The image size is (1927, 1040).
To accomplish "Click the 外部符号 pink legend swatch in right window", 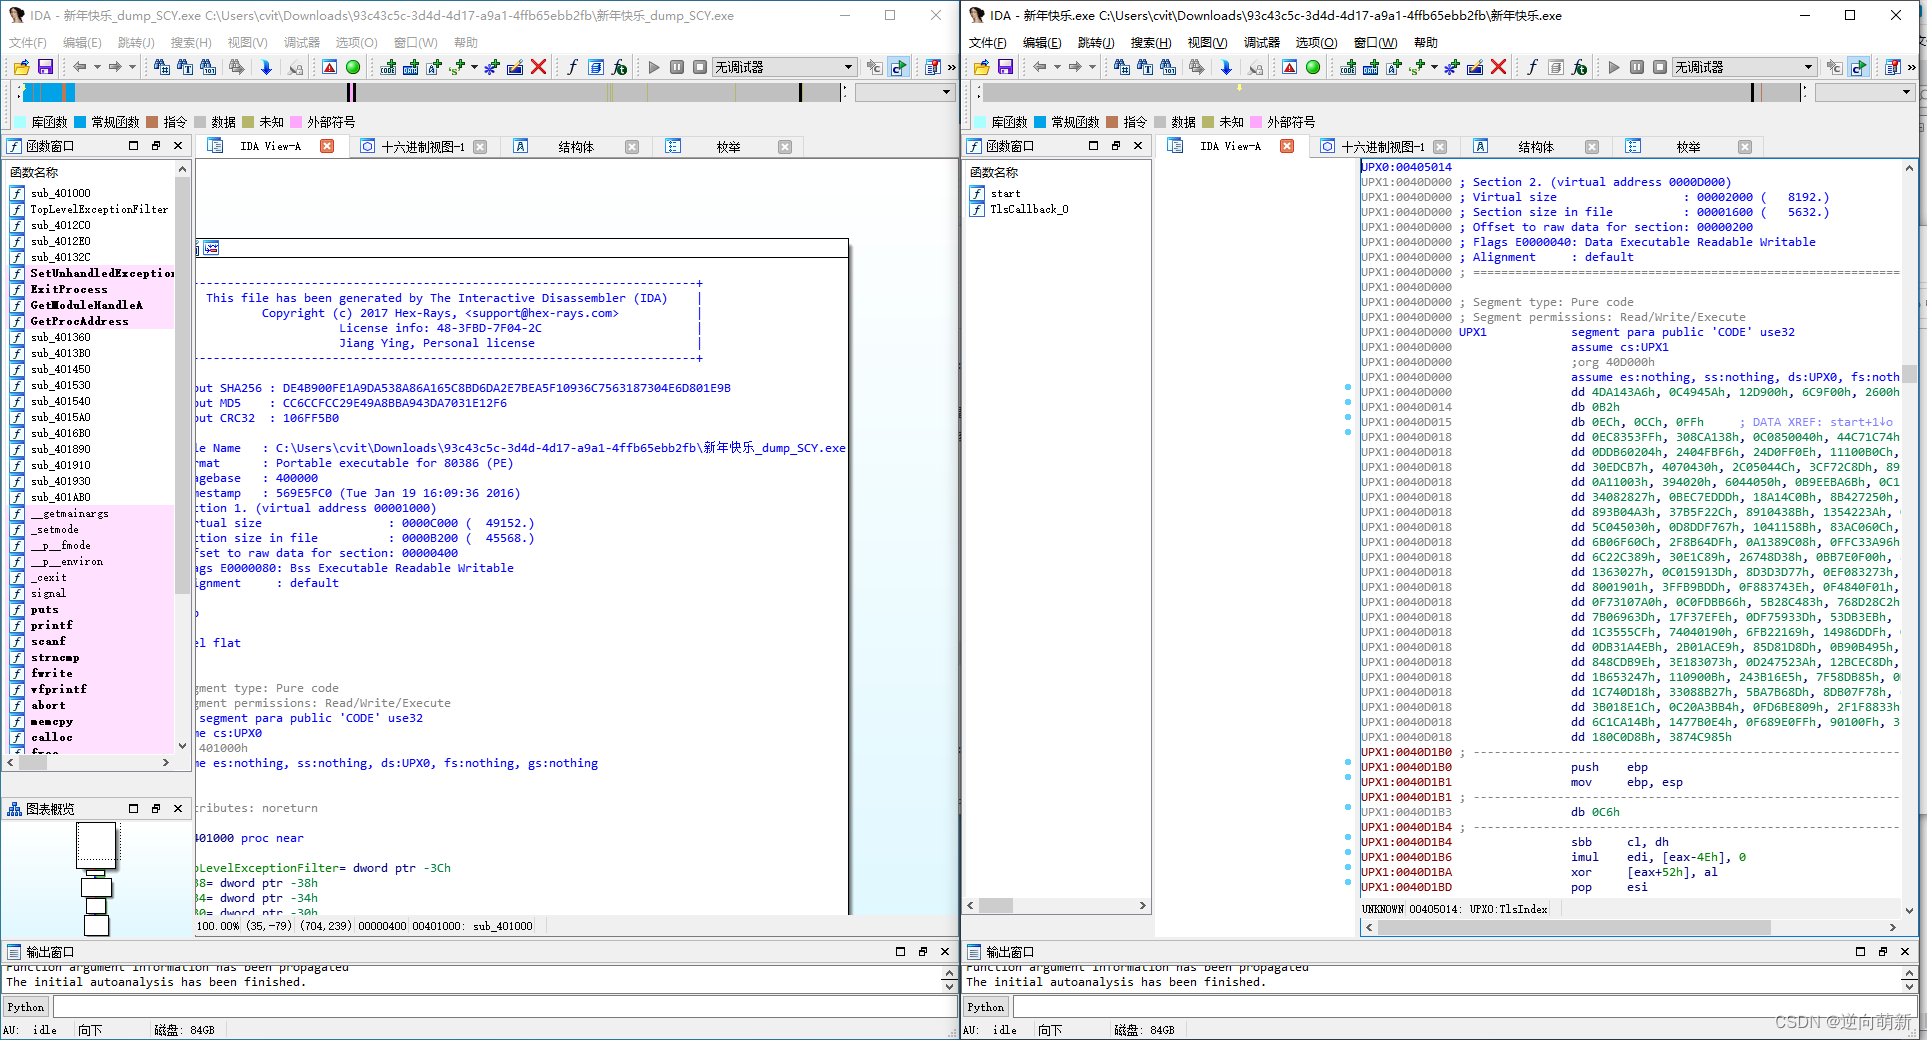I will pyautogui.click(x=1257, y=122).
